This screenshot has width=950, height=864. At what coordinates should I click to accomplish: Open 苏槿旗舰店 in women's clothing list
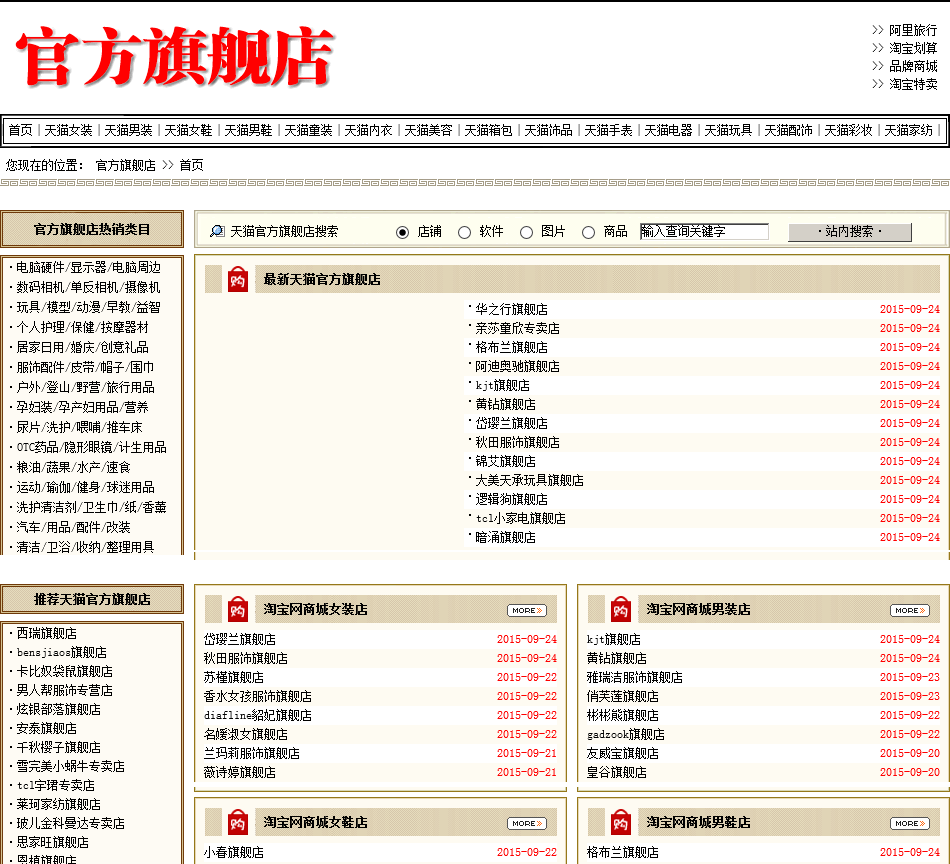[234, 677]
